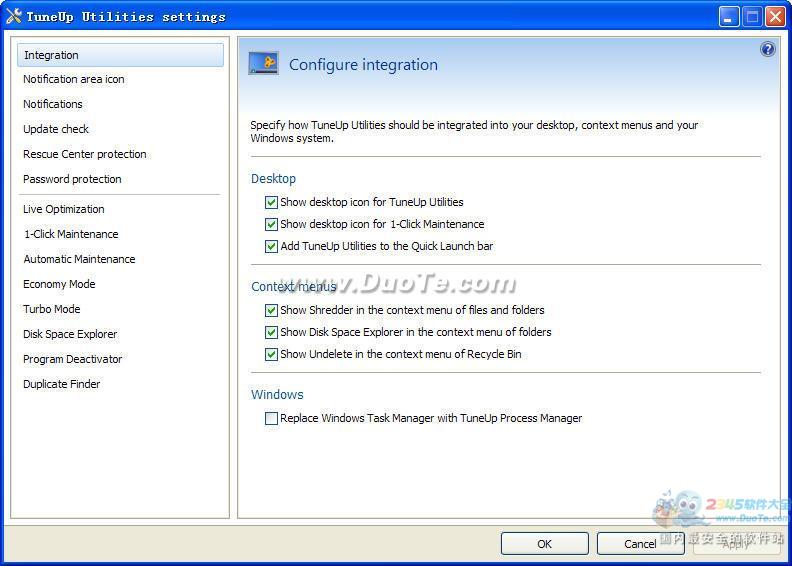Confirm settings with the OK button
792x566 pixels.
[x=544, y=544]
